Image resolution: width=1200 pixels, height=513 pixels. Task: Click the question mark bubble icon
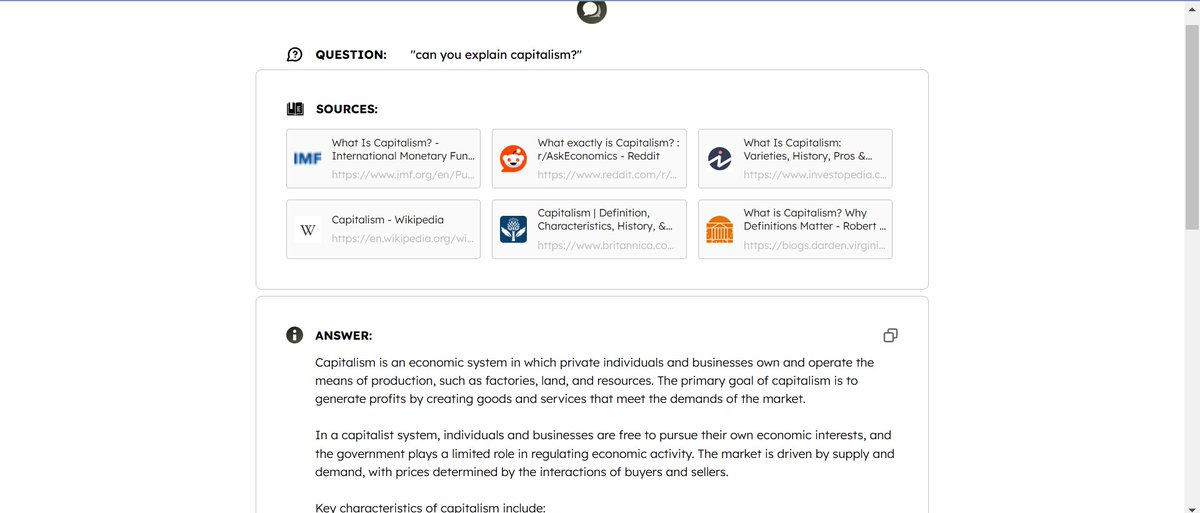tap(295, 55)
